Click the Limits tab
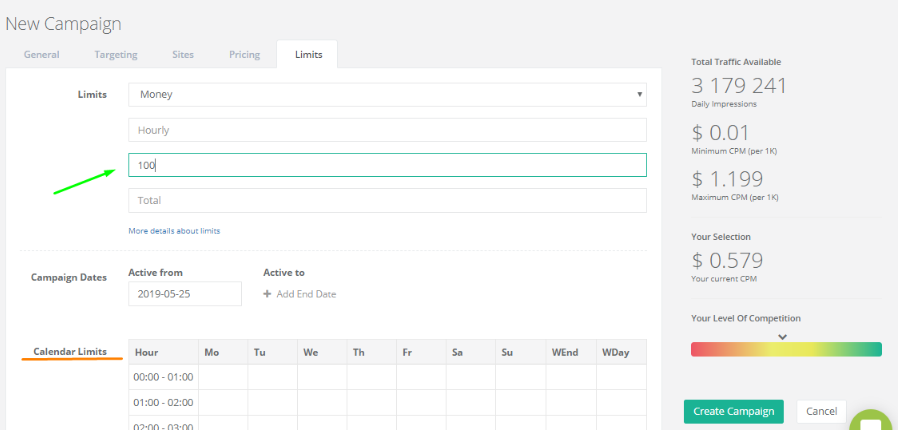 308,55
